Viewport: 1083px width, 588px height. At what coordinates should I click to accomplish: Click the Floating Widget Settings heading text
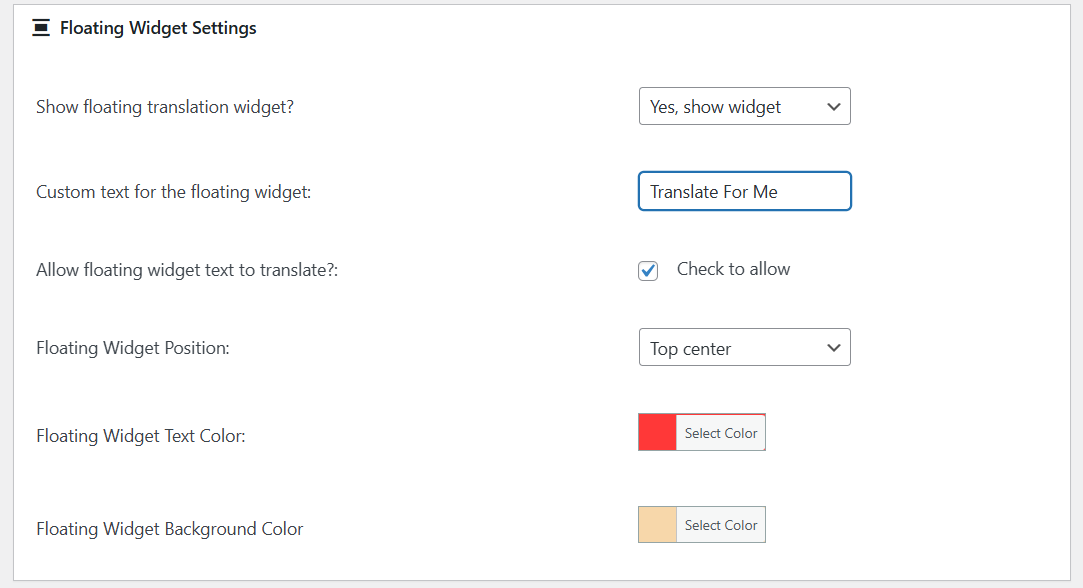[x=158, y=28]
